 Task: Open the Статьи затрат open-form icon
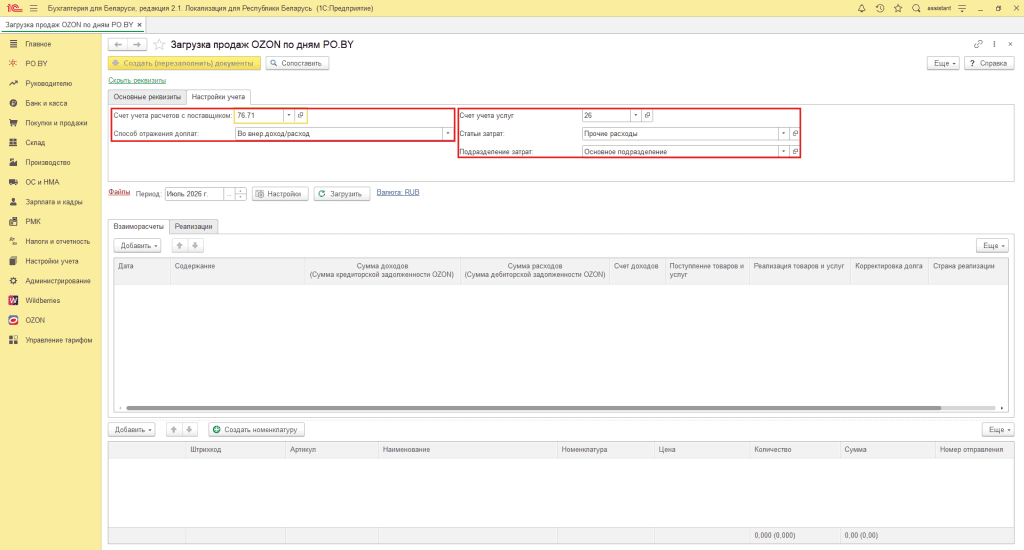(x=795, y=133)
